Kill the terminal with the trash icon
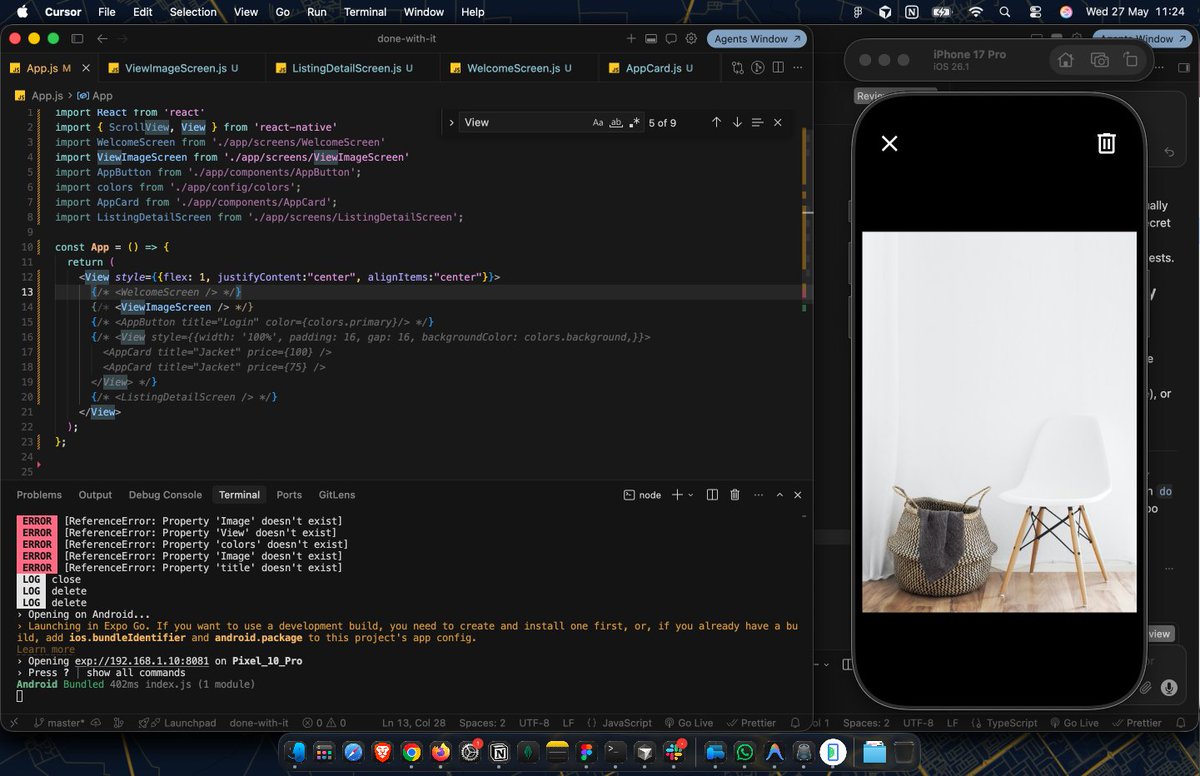 point(735,495)
